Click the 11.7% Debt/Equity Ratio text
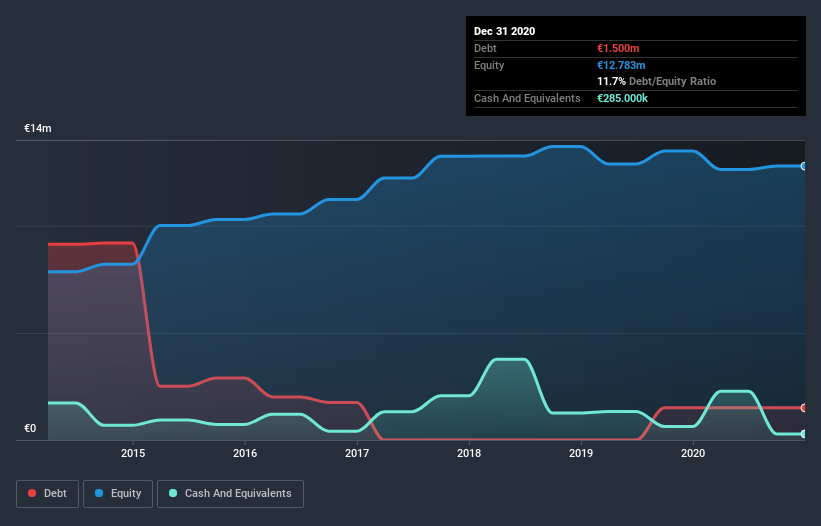This screenshot has width=821, height=526. (x=657, y=82)
